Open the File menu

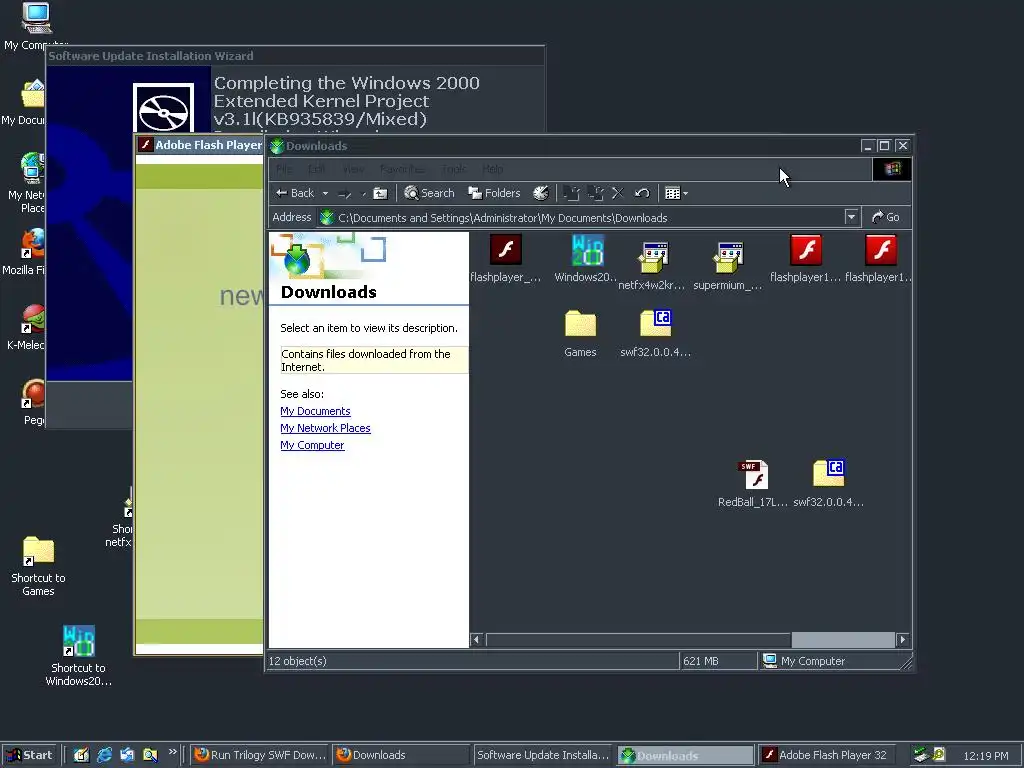(284, 169)
